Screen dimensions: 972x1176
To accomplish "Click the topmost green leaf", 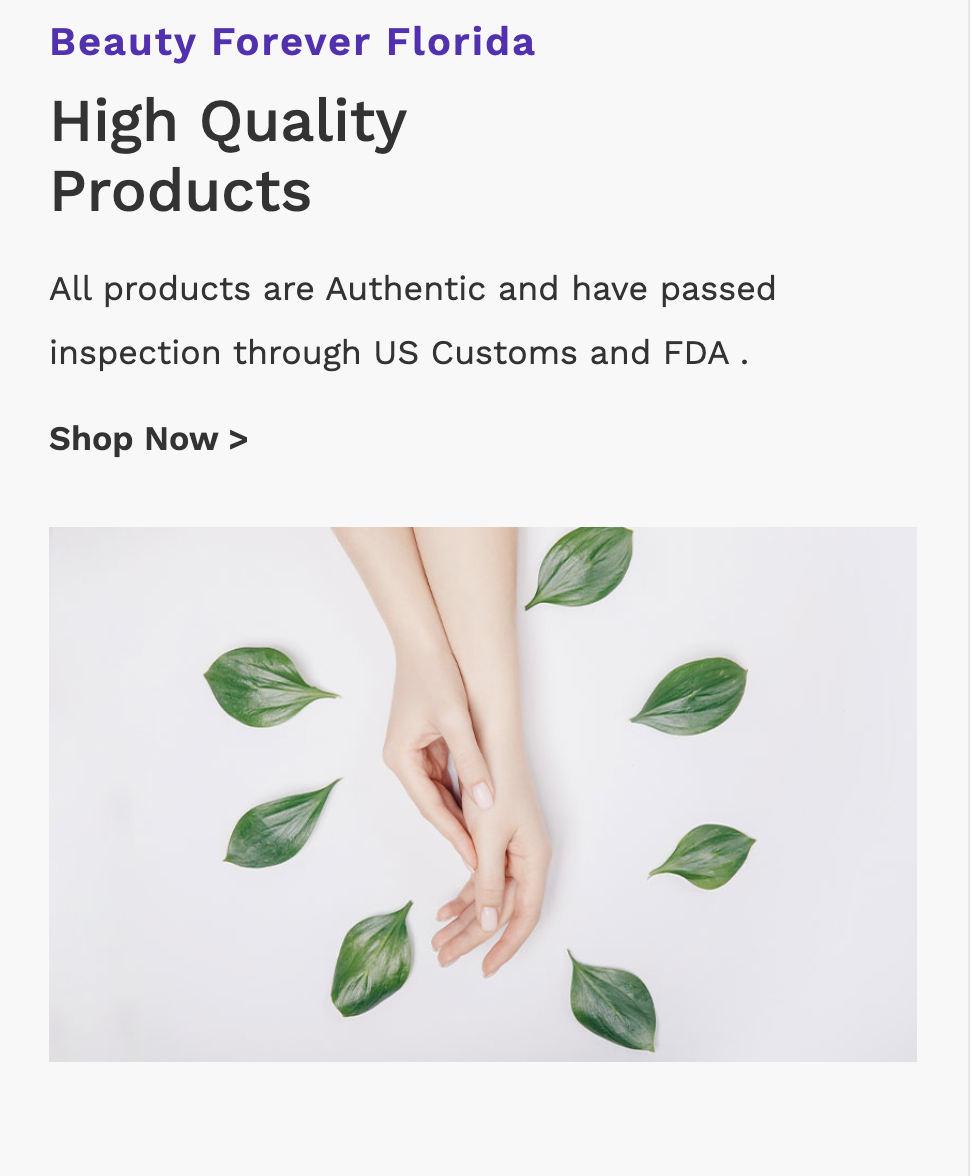I will [x=581, y=566].
